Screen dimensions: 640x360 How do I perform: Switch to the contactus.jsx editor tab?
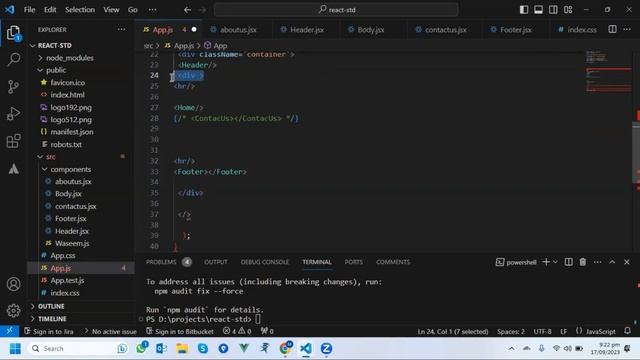(x=445, y=30)
